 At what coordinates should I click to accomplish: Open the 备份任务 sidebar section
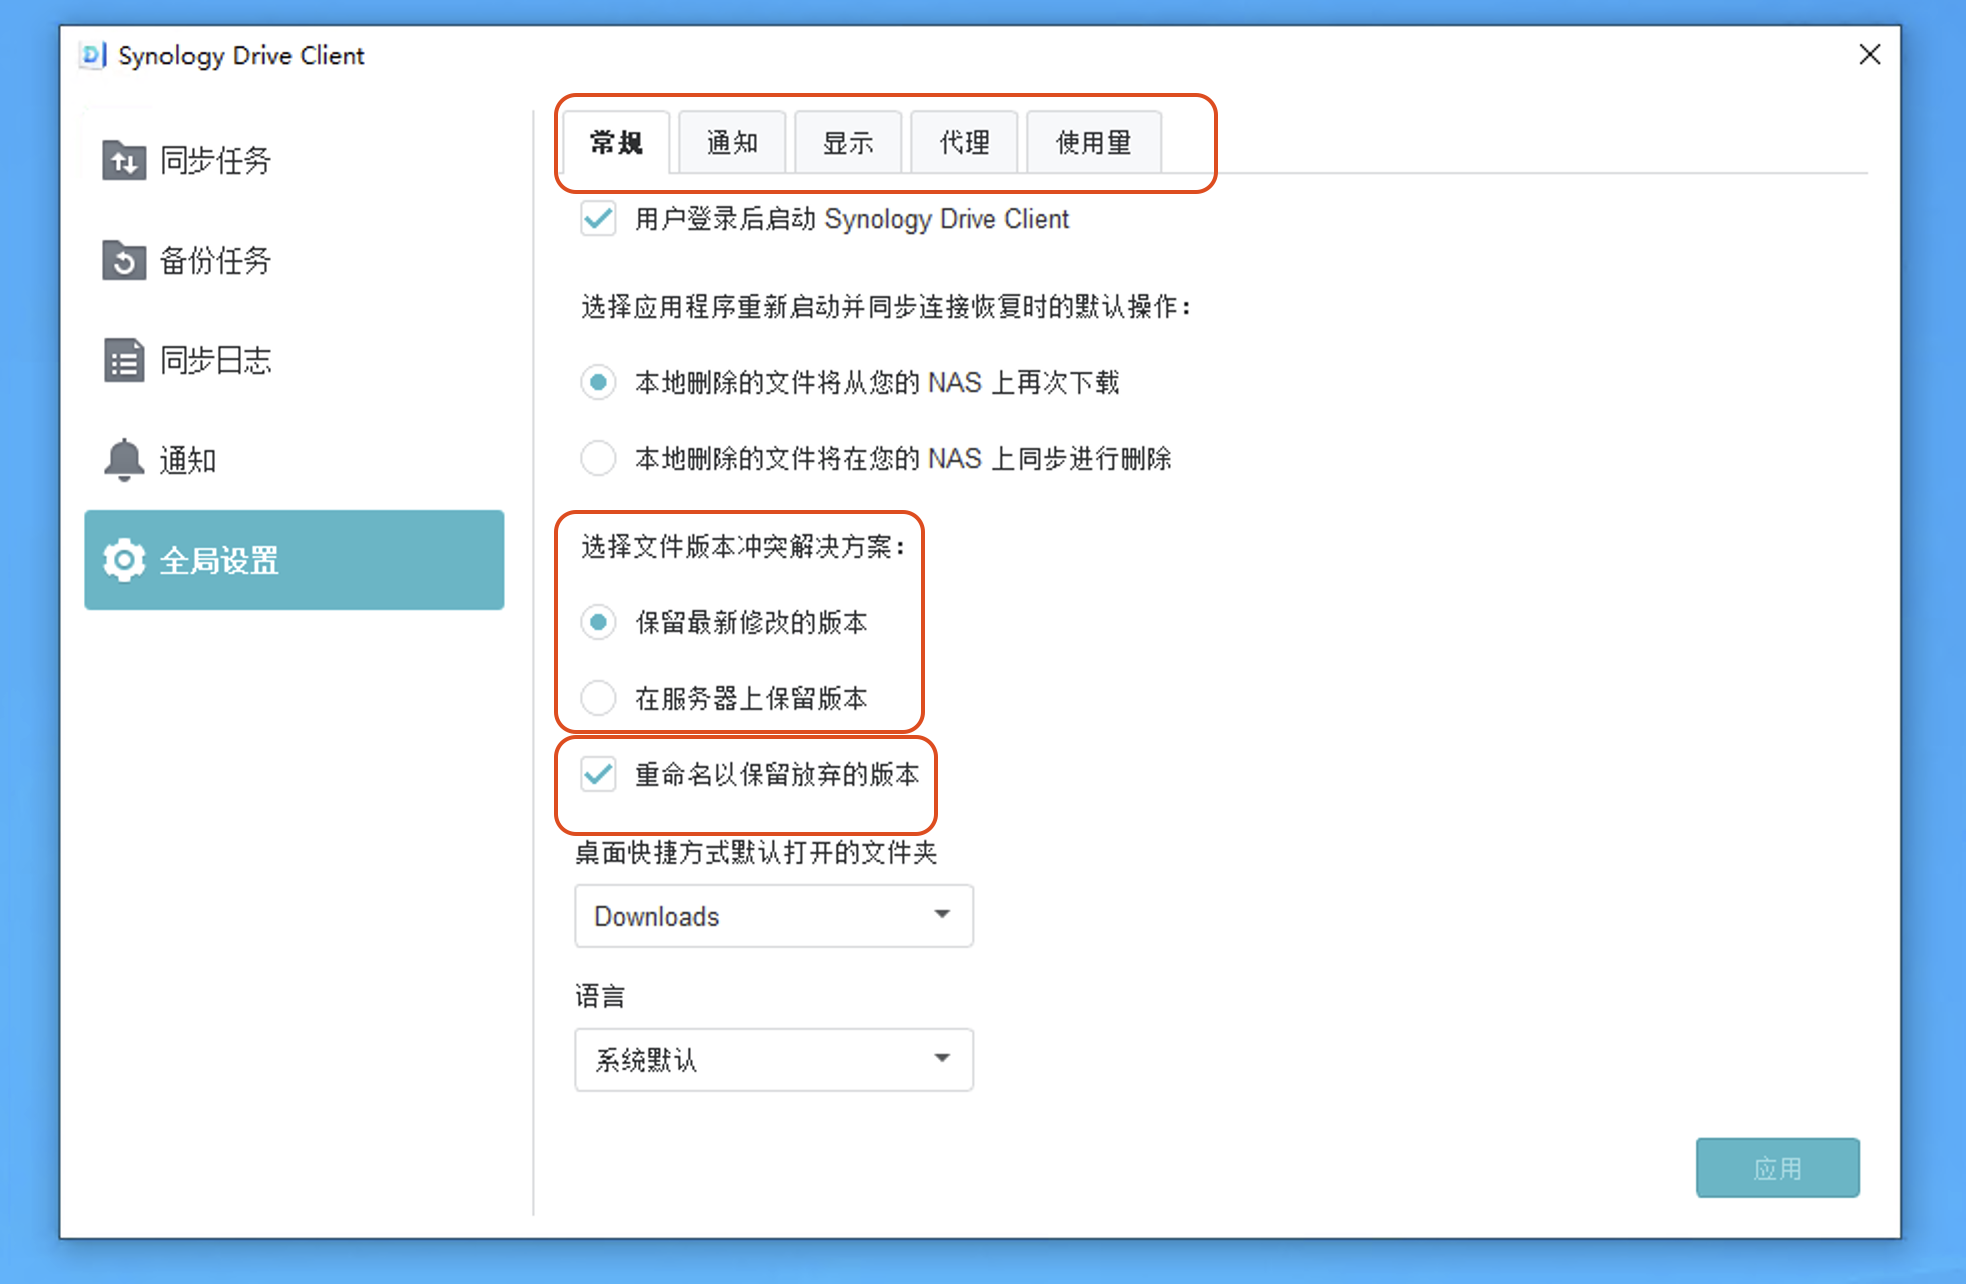294,260
